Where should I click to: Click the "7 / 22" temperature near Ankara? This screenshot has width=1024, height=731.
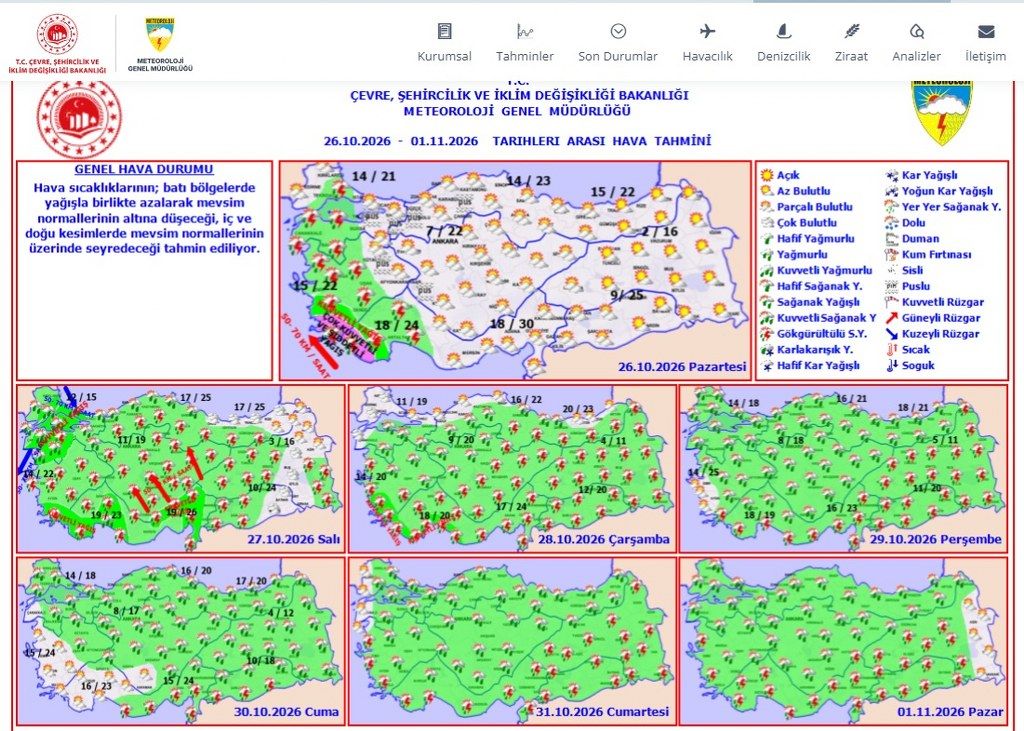tap(444, 231)
